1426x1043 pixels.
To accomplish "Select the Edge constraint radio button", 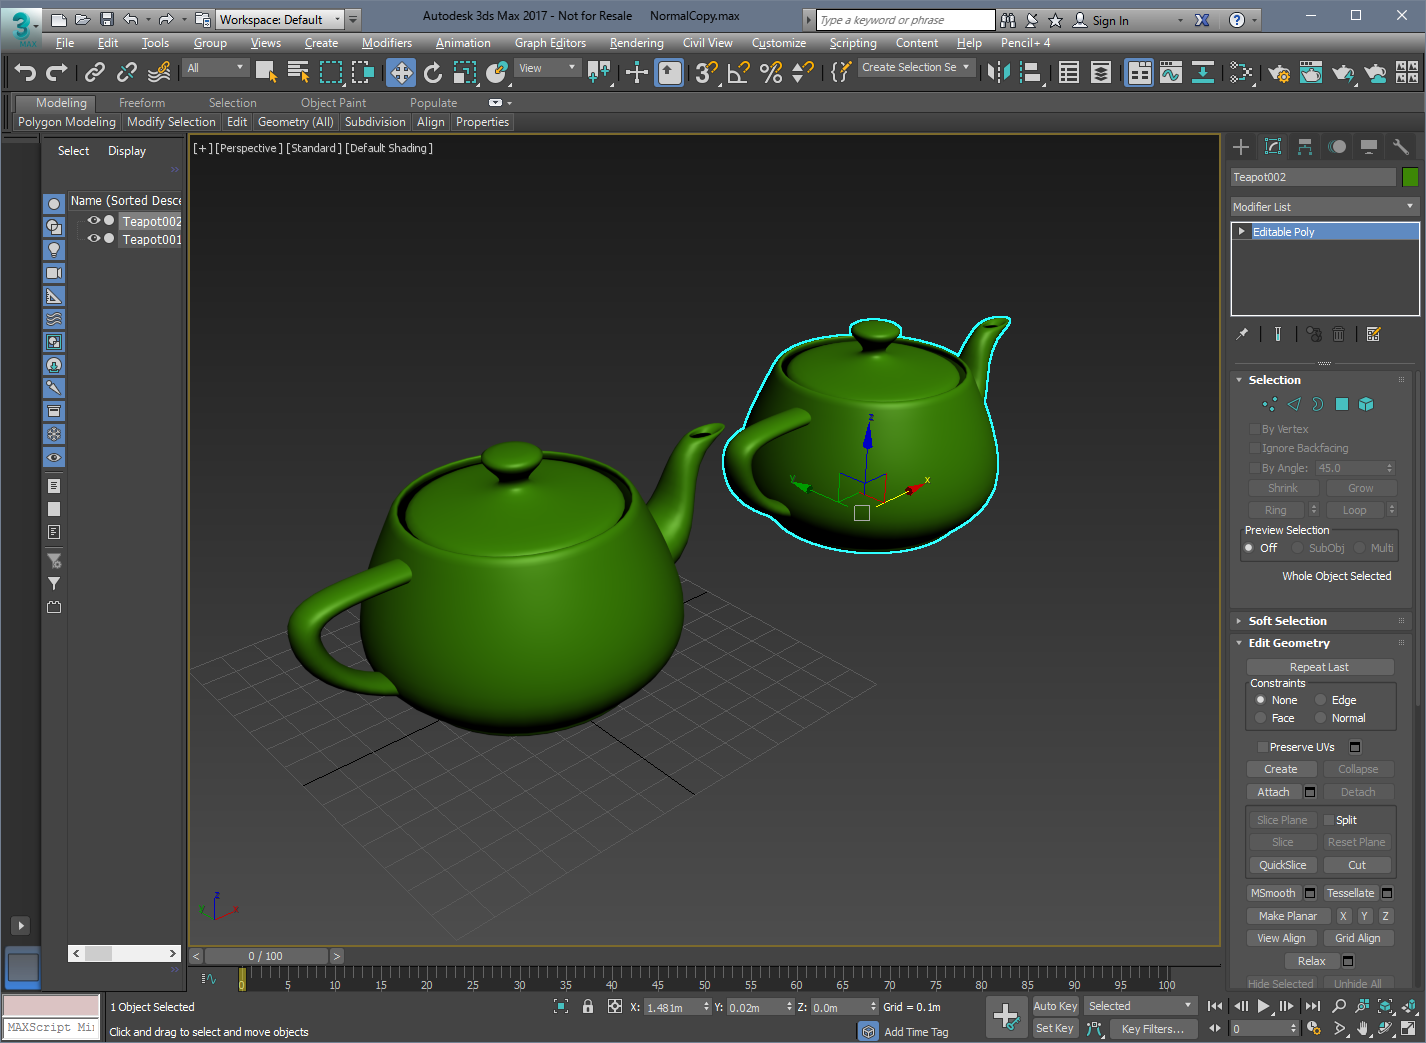I will [1320, 700].
